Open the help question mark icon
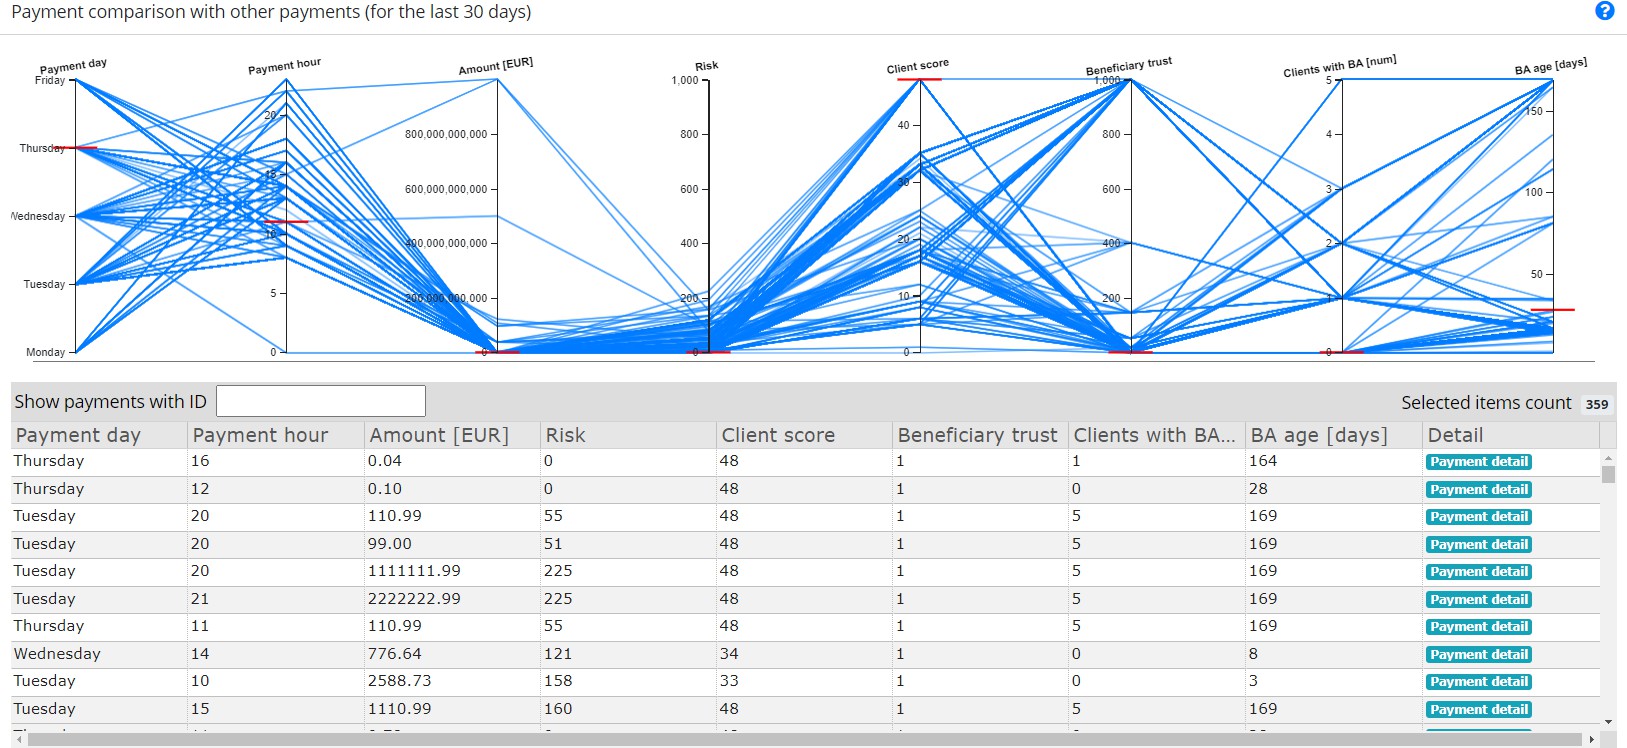Screen dimensions: 1627x748 1604,11
